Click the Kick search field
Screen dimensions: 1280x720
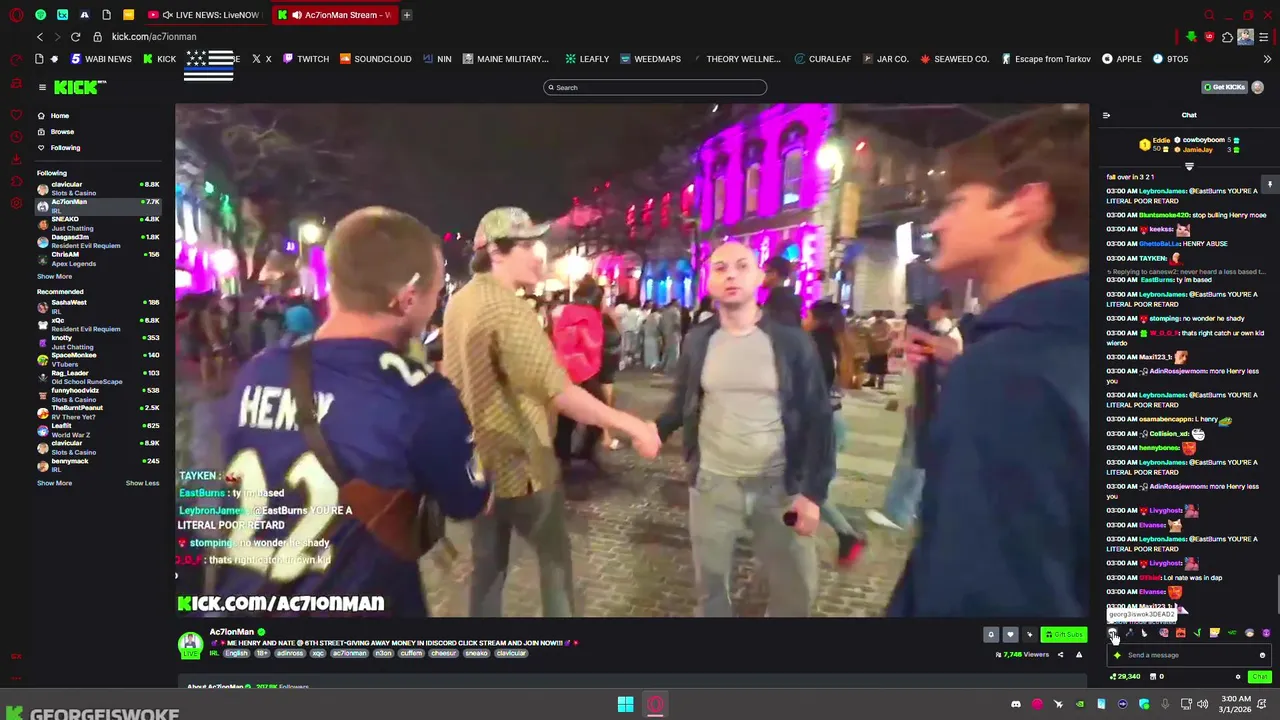655,88
